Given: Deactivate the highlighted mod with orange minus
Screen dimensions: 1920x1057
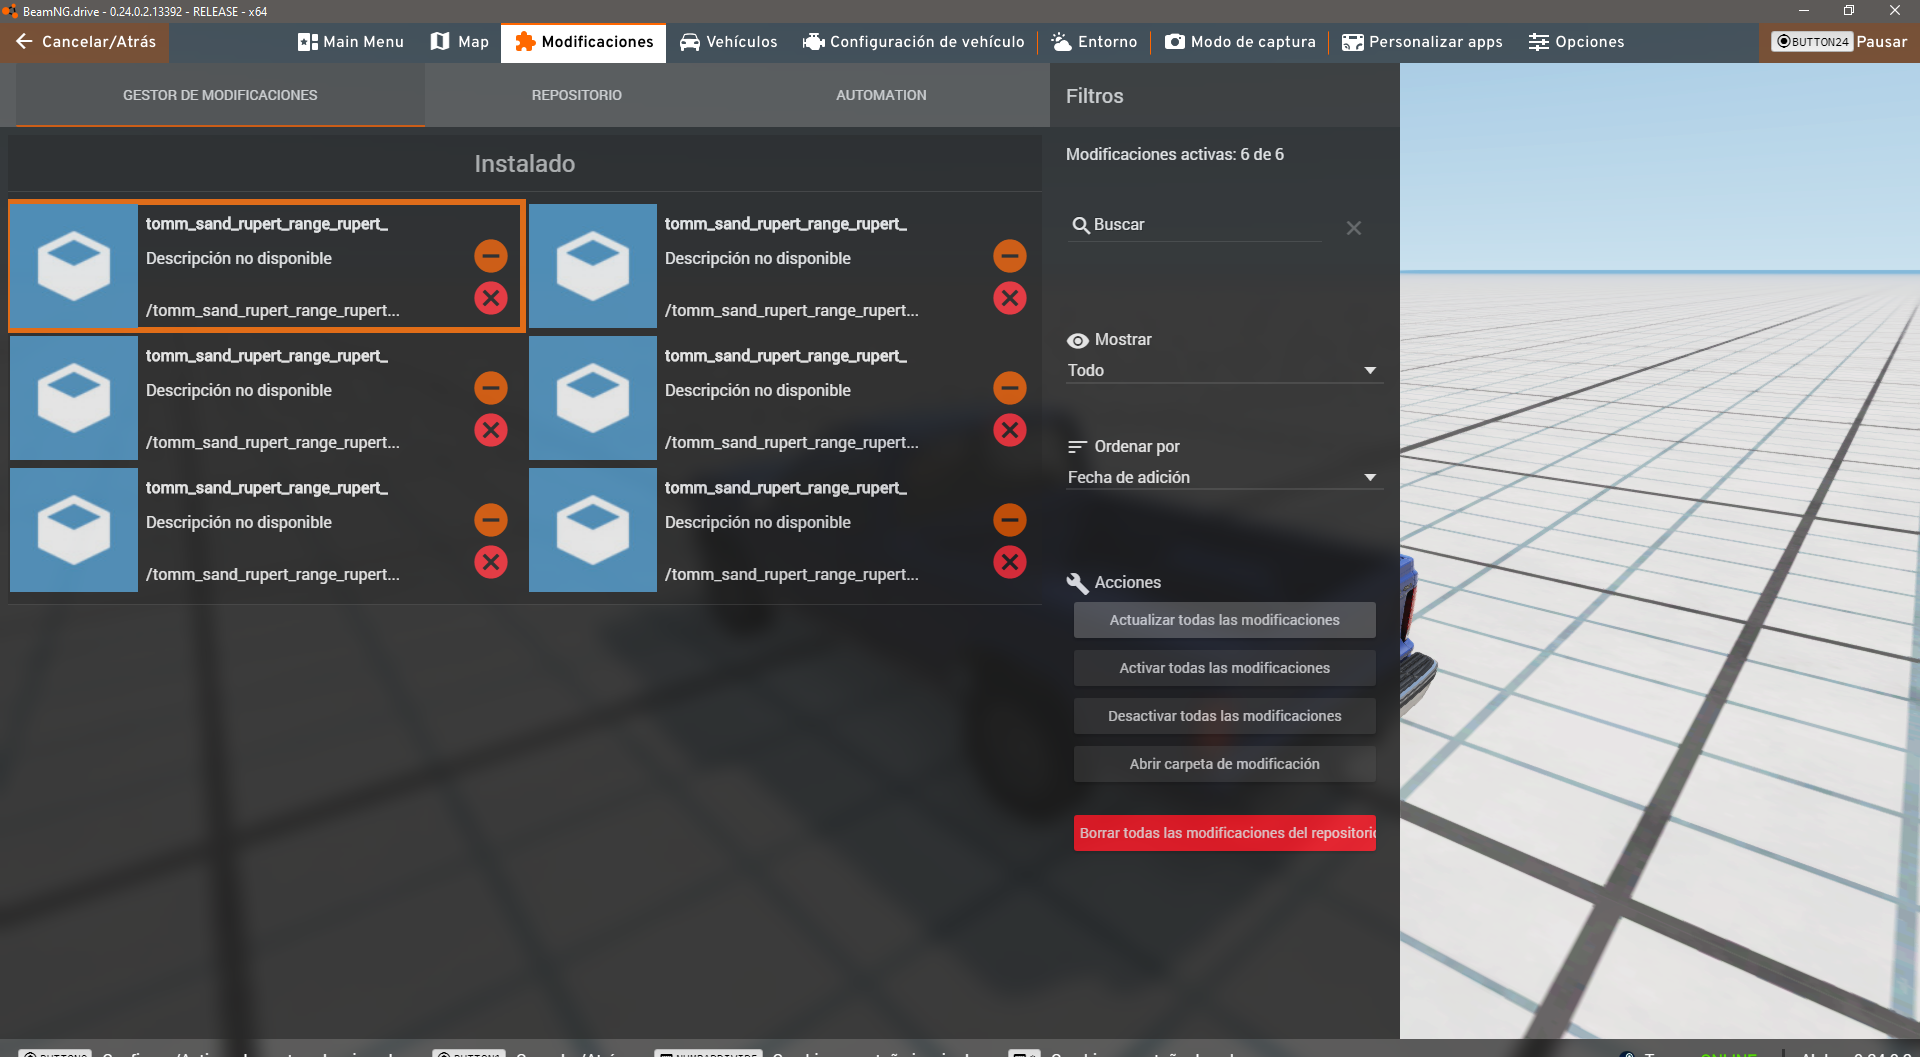Looking at the screenshot, I should point(491,256).
